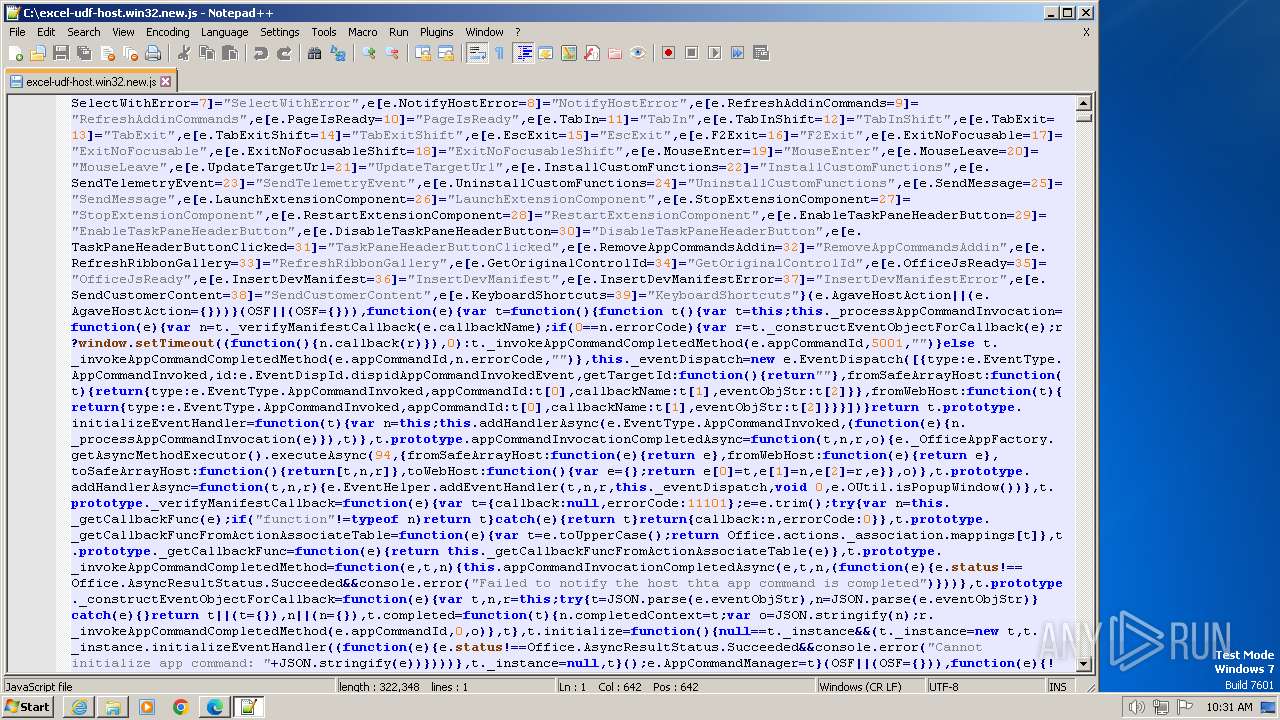Toggle file monitoring with the eye icon

tap(638, 53)
